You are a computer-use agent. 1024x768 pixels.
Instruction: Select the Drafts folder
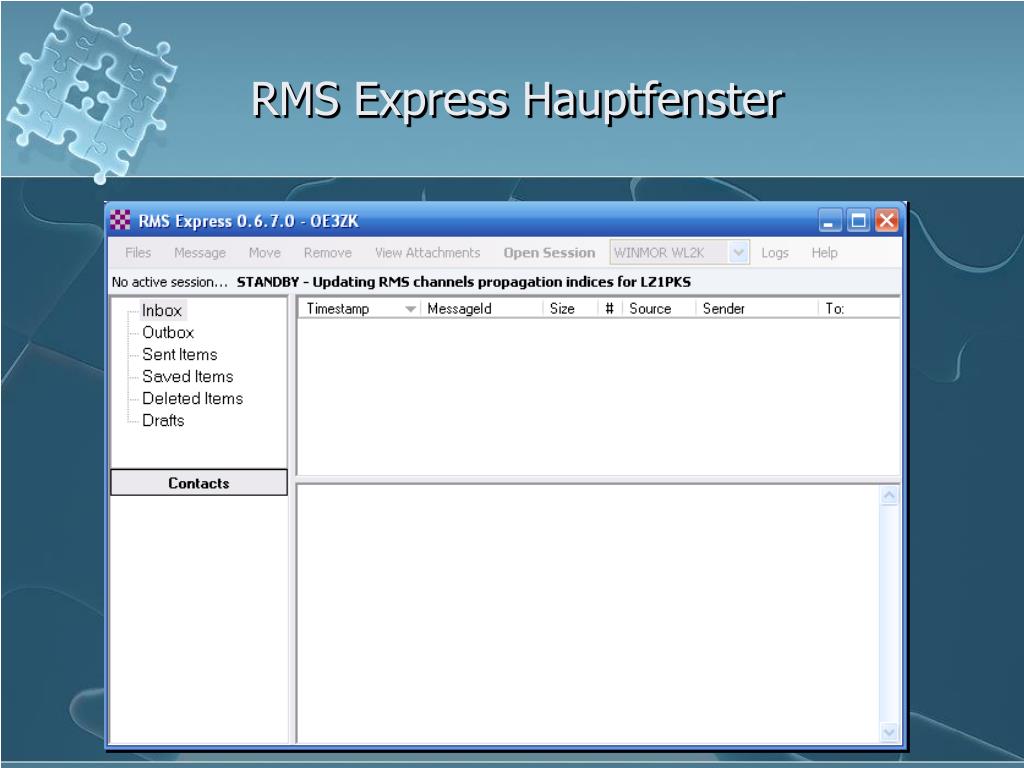tap(163, 421)
